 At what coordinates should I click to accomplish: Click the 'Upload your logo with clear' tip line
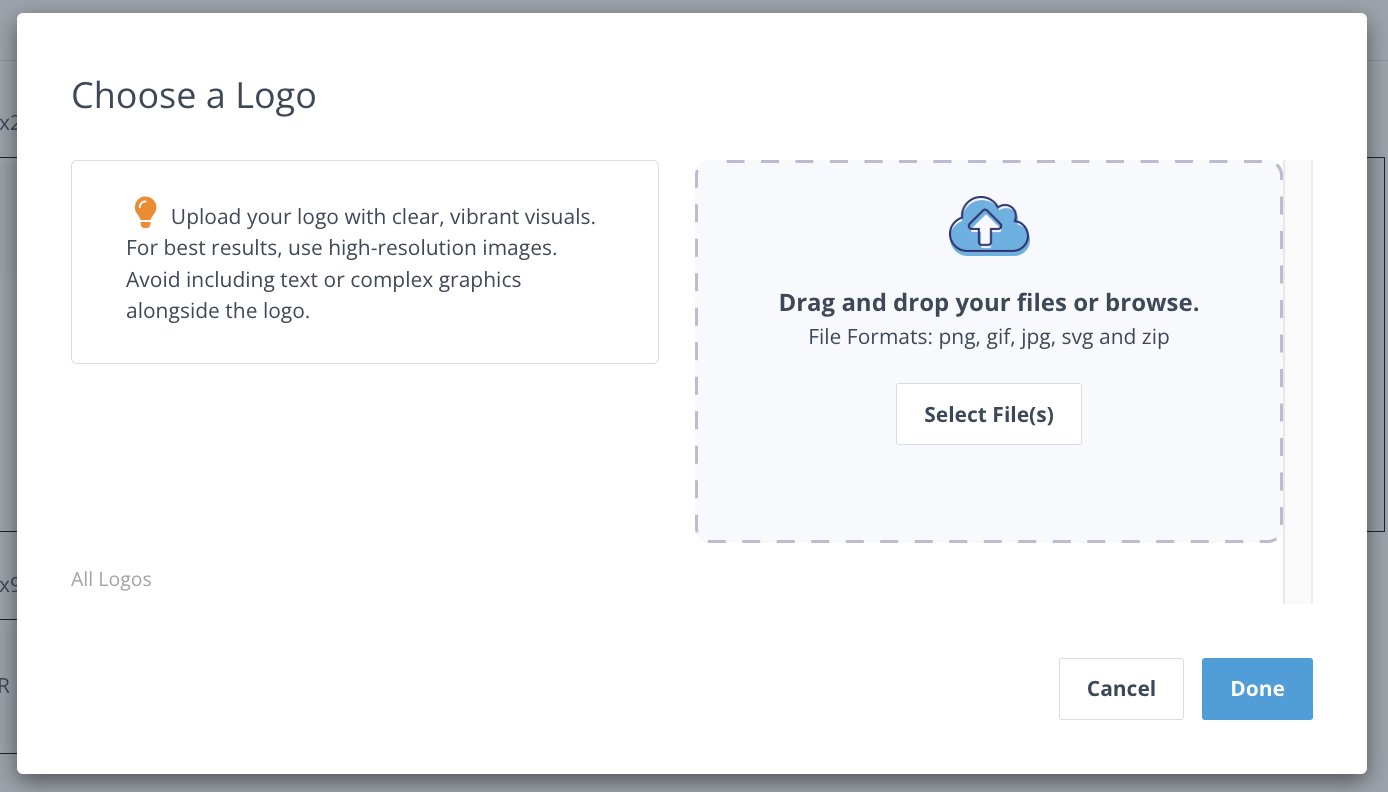(383, 217)
